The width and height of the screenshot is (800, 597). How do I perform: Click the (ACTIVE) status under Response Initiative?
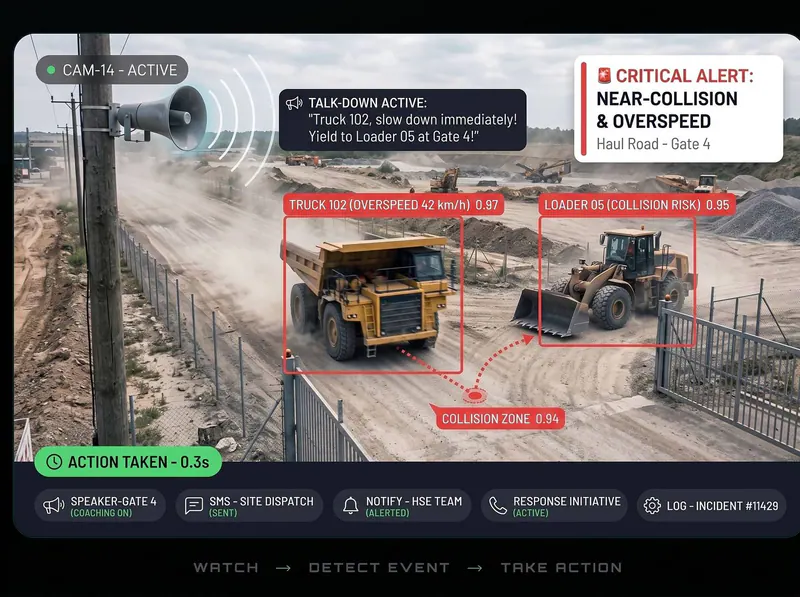tap(531, 513)
